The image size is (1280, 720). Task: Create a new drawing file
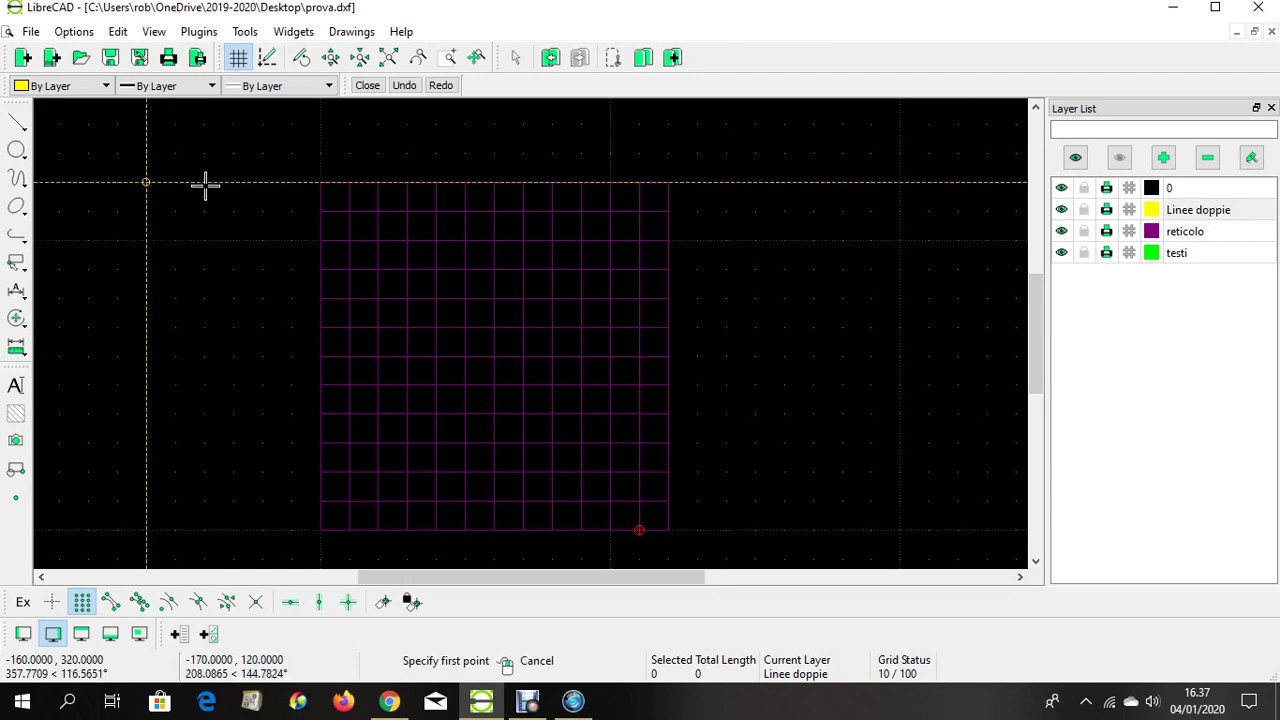tap(23, 58)
